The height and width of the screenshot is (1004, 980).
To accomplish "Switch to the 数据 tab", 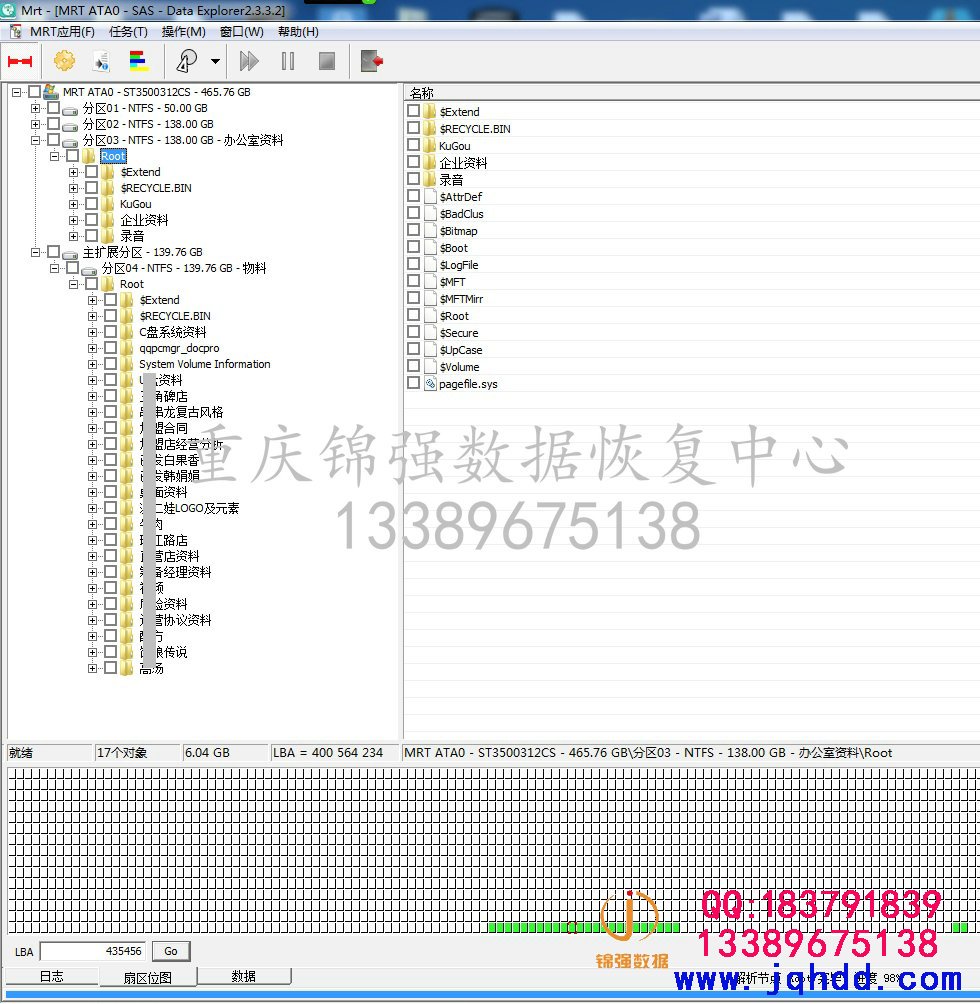I will (x=244, y=976).
